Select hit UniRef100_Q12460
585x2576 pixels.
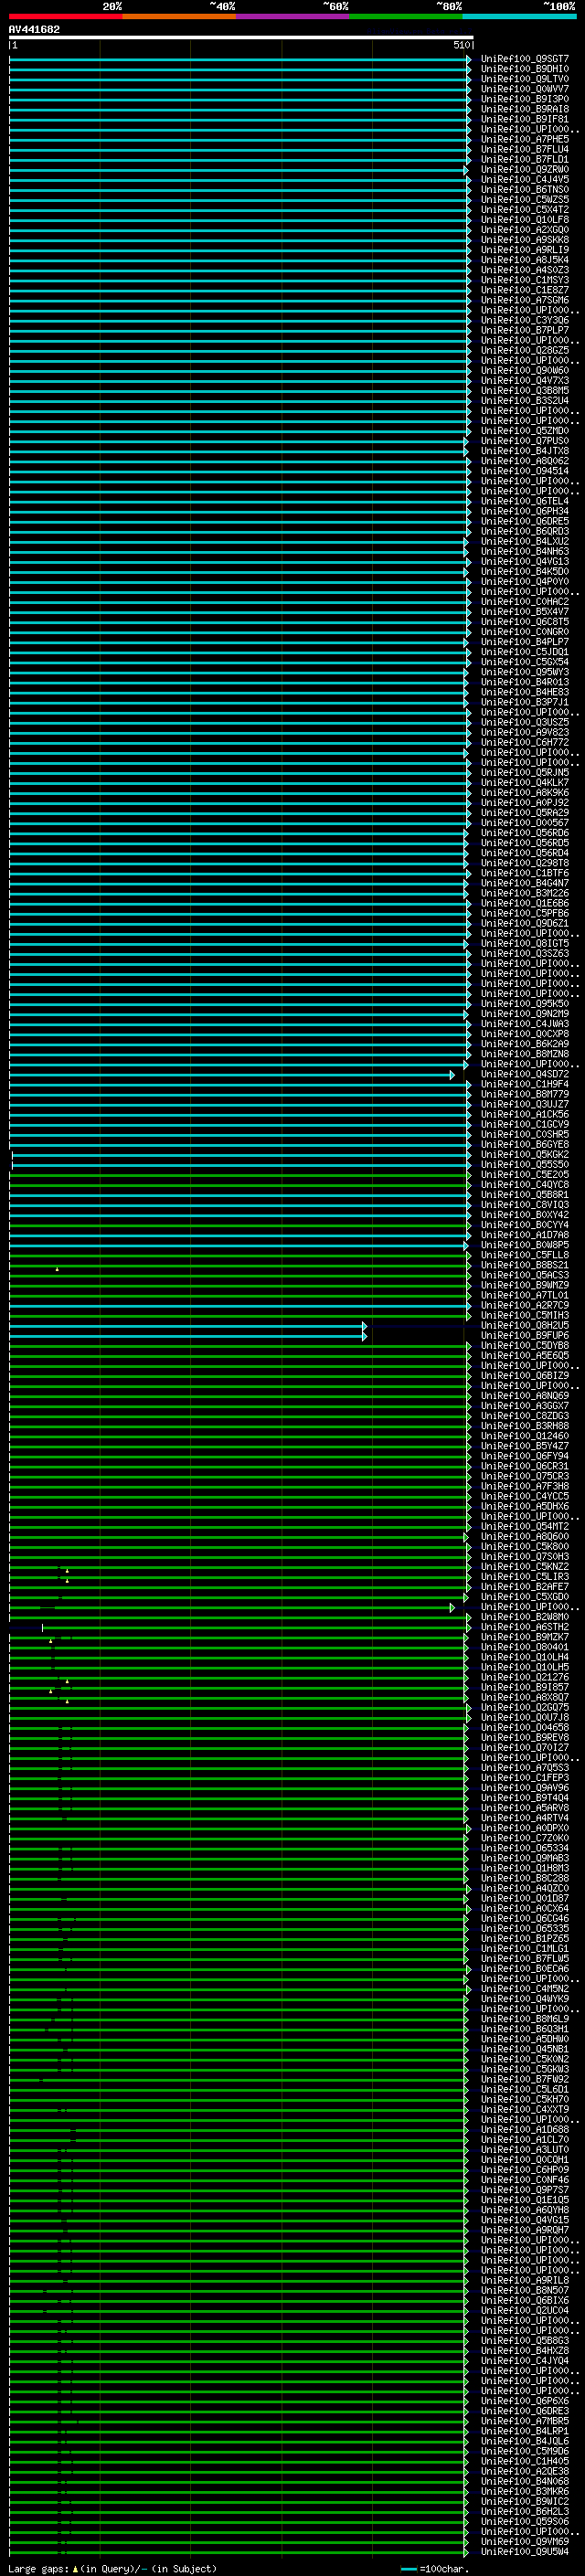[x=525, y=1436]
